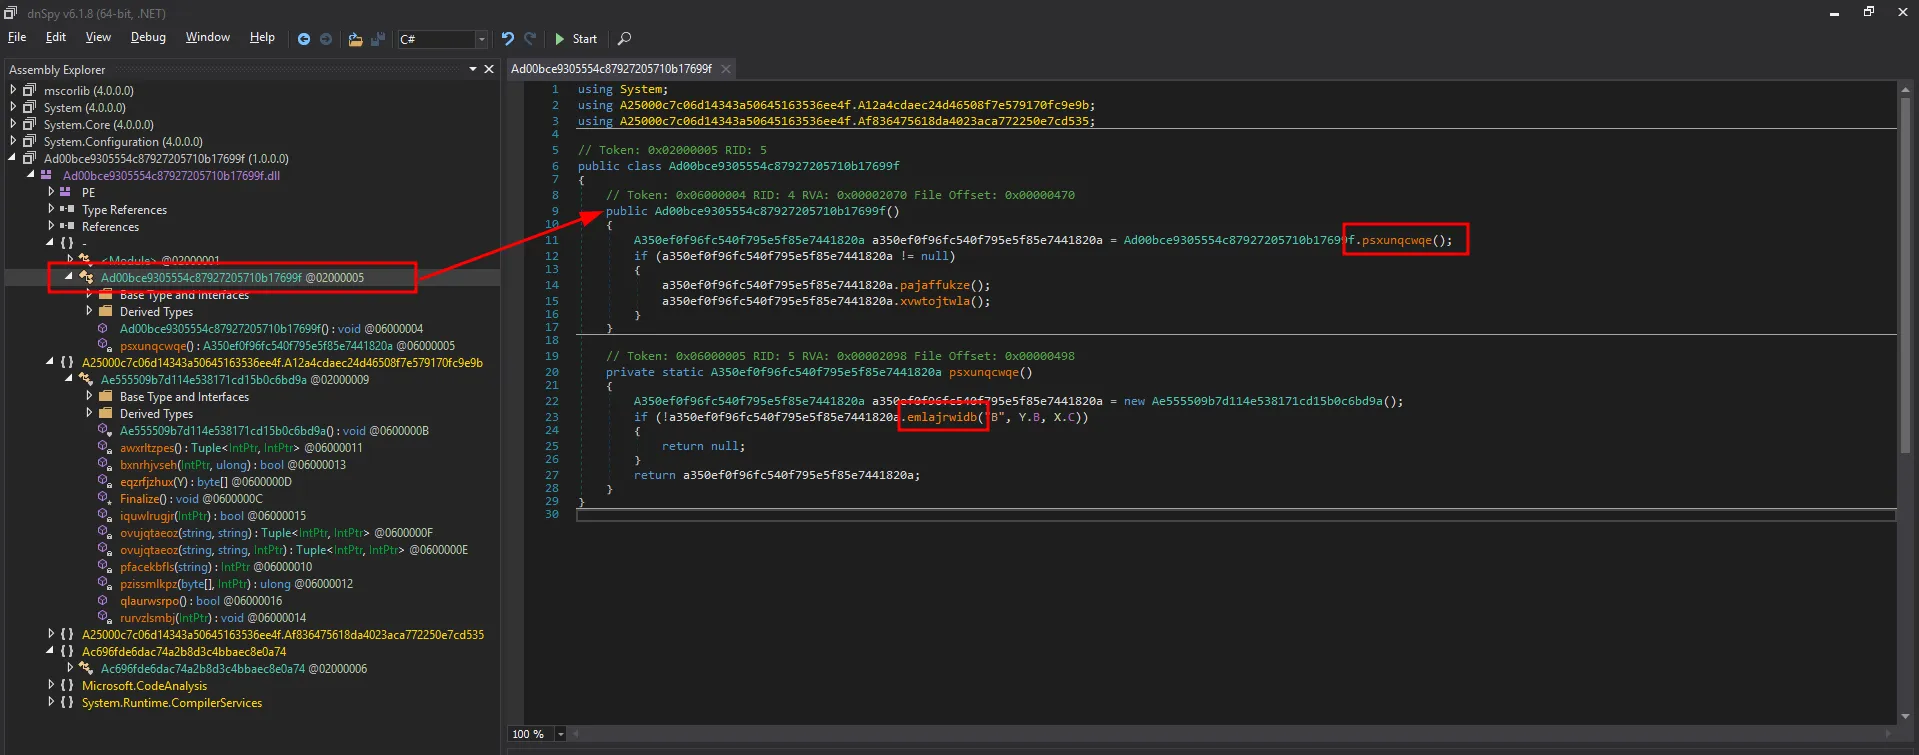Open the Debug menu

click(148, 37)
